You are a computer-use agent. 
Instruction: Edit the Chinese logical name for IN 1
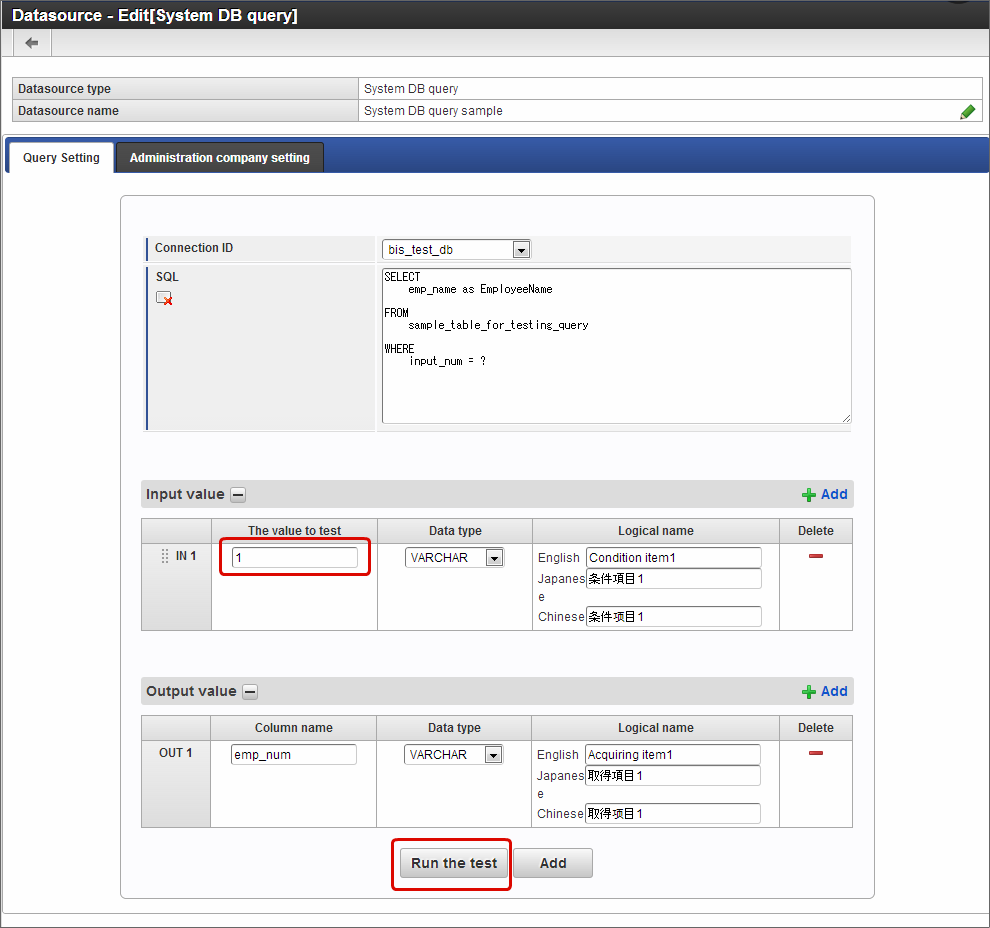tap(674, 616)
